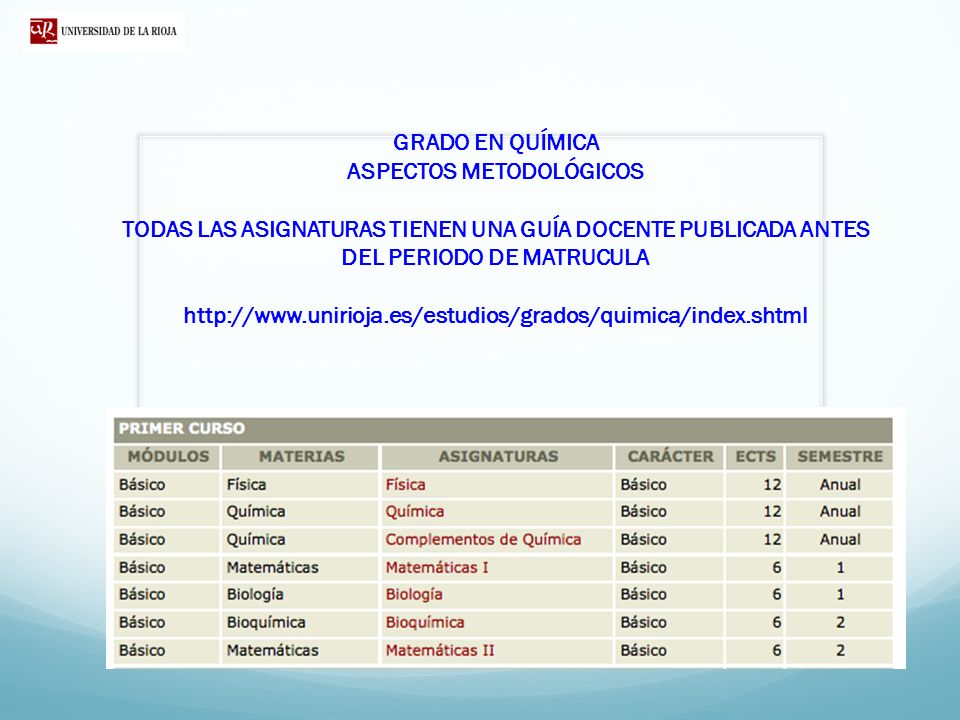
Task: Open the red Química subject link with 12 ECTS Anual
Action: click(x=414, y=511)
